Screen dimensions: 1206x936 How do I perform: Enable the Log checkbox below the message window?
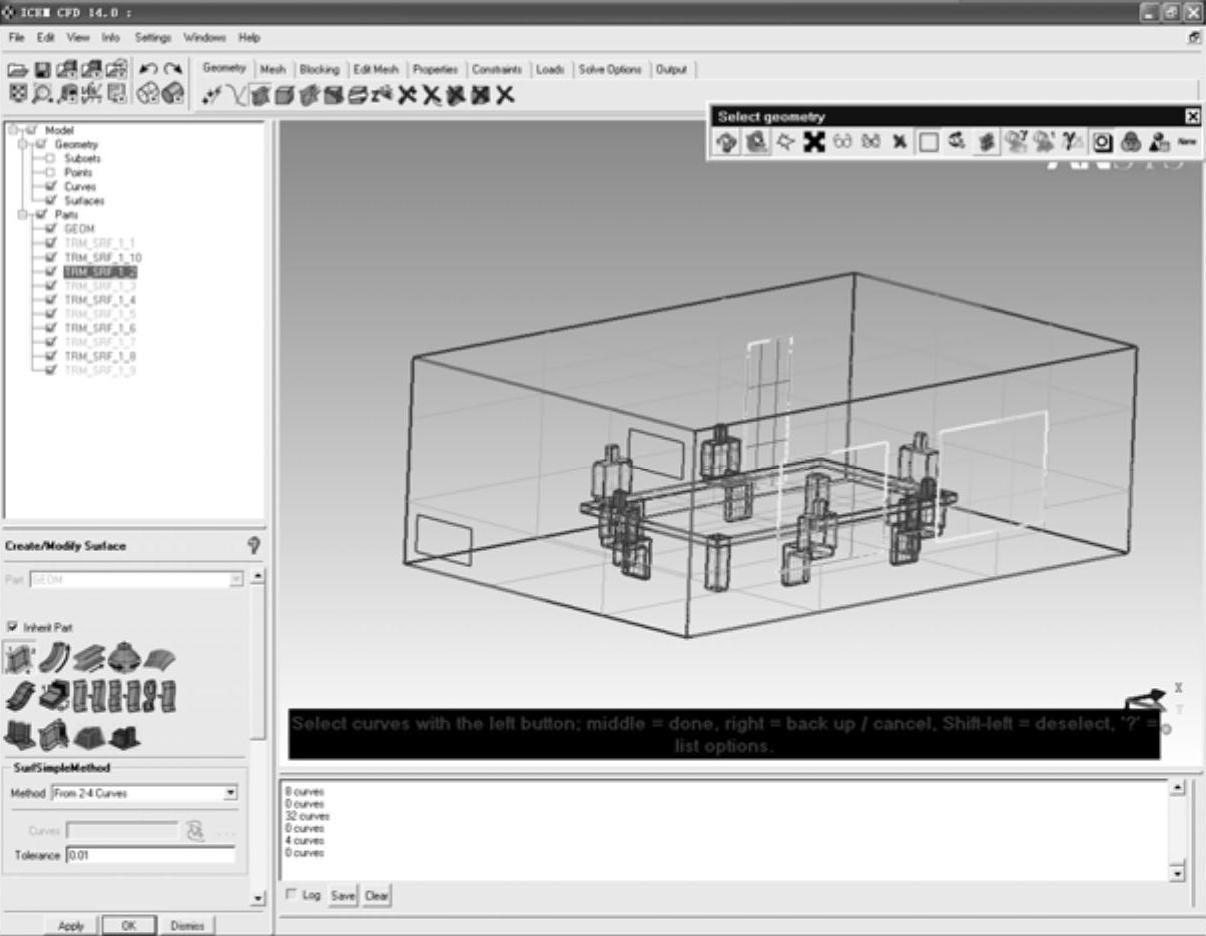pyautogui.click(x=291, y=895)
